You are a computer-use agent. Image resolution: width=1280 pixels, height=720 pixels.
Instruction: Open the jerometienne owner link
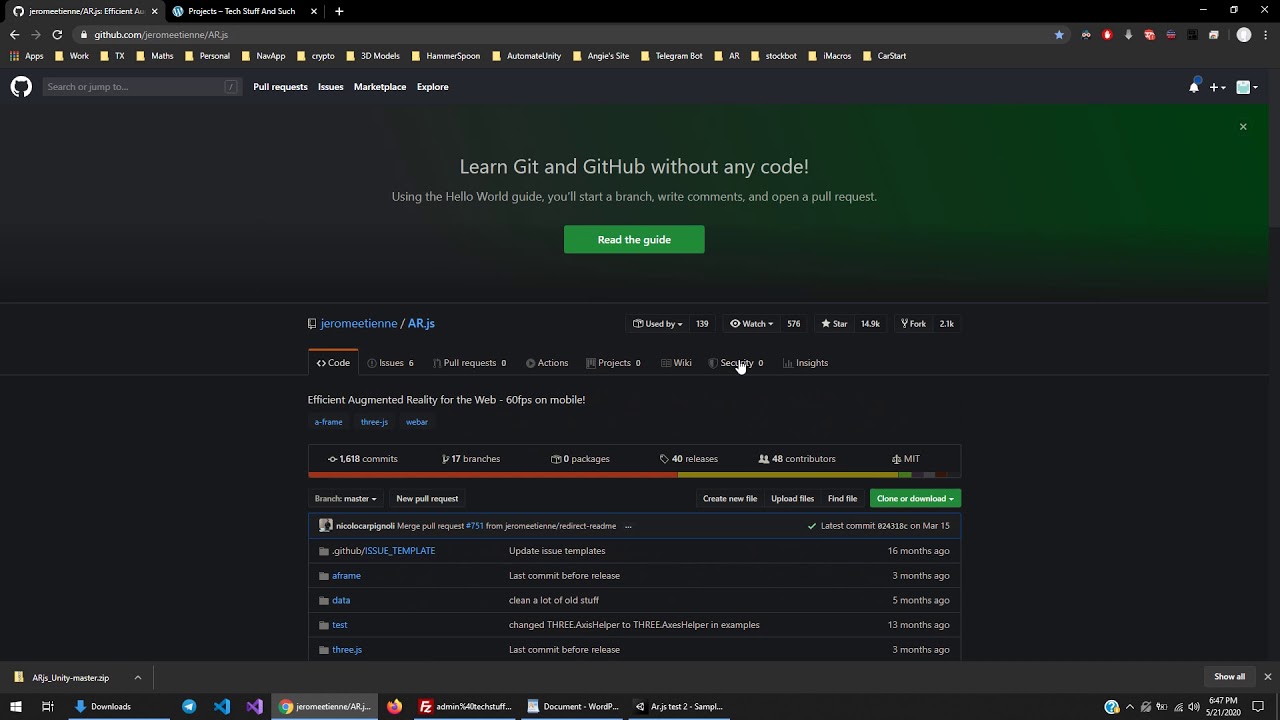click(359, 324)
